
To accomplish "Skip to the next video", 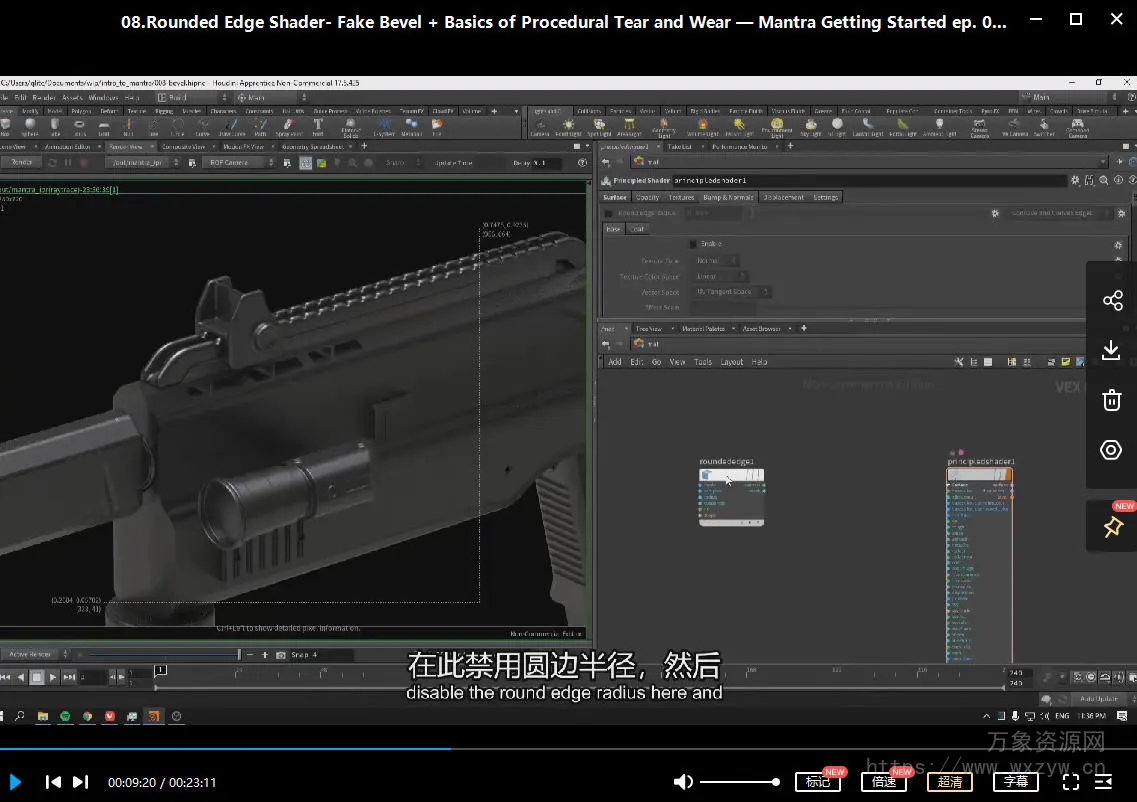I will click(x=81, y=782).
